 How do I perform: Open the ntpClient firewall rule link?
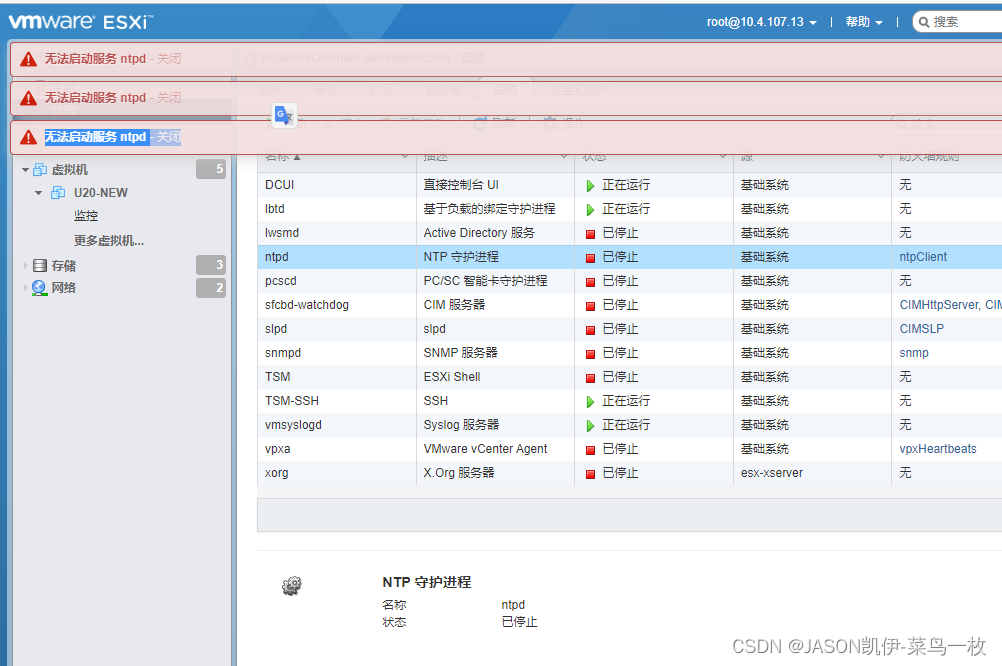tap(923, 256)
